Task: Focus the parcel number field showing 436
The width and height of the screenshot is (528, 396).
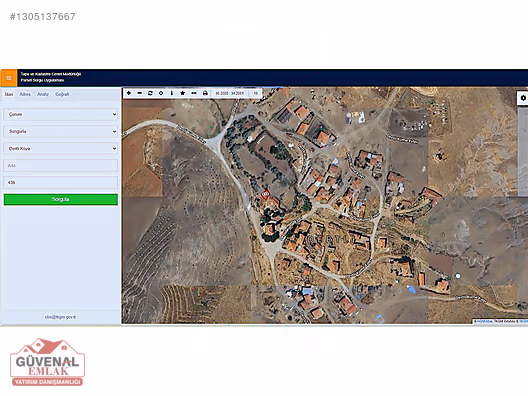Action: point(61,183)
